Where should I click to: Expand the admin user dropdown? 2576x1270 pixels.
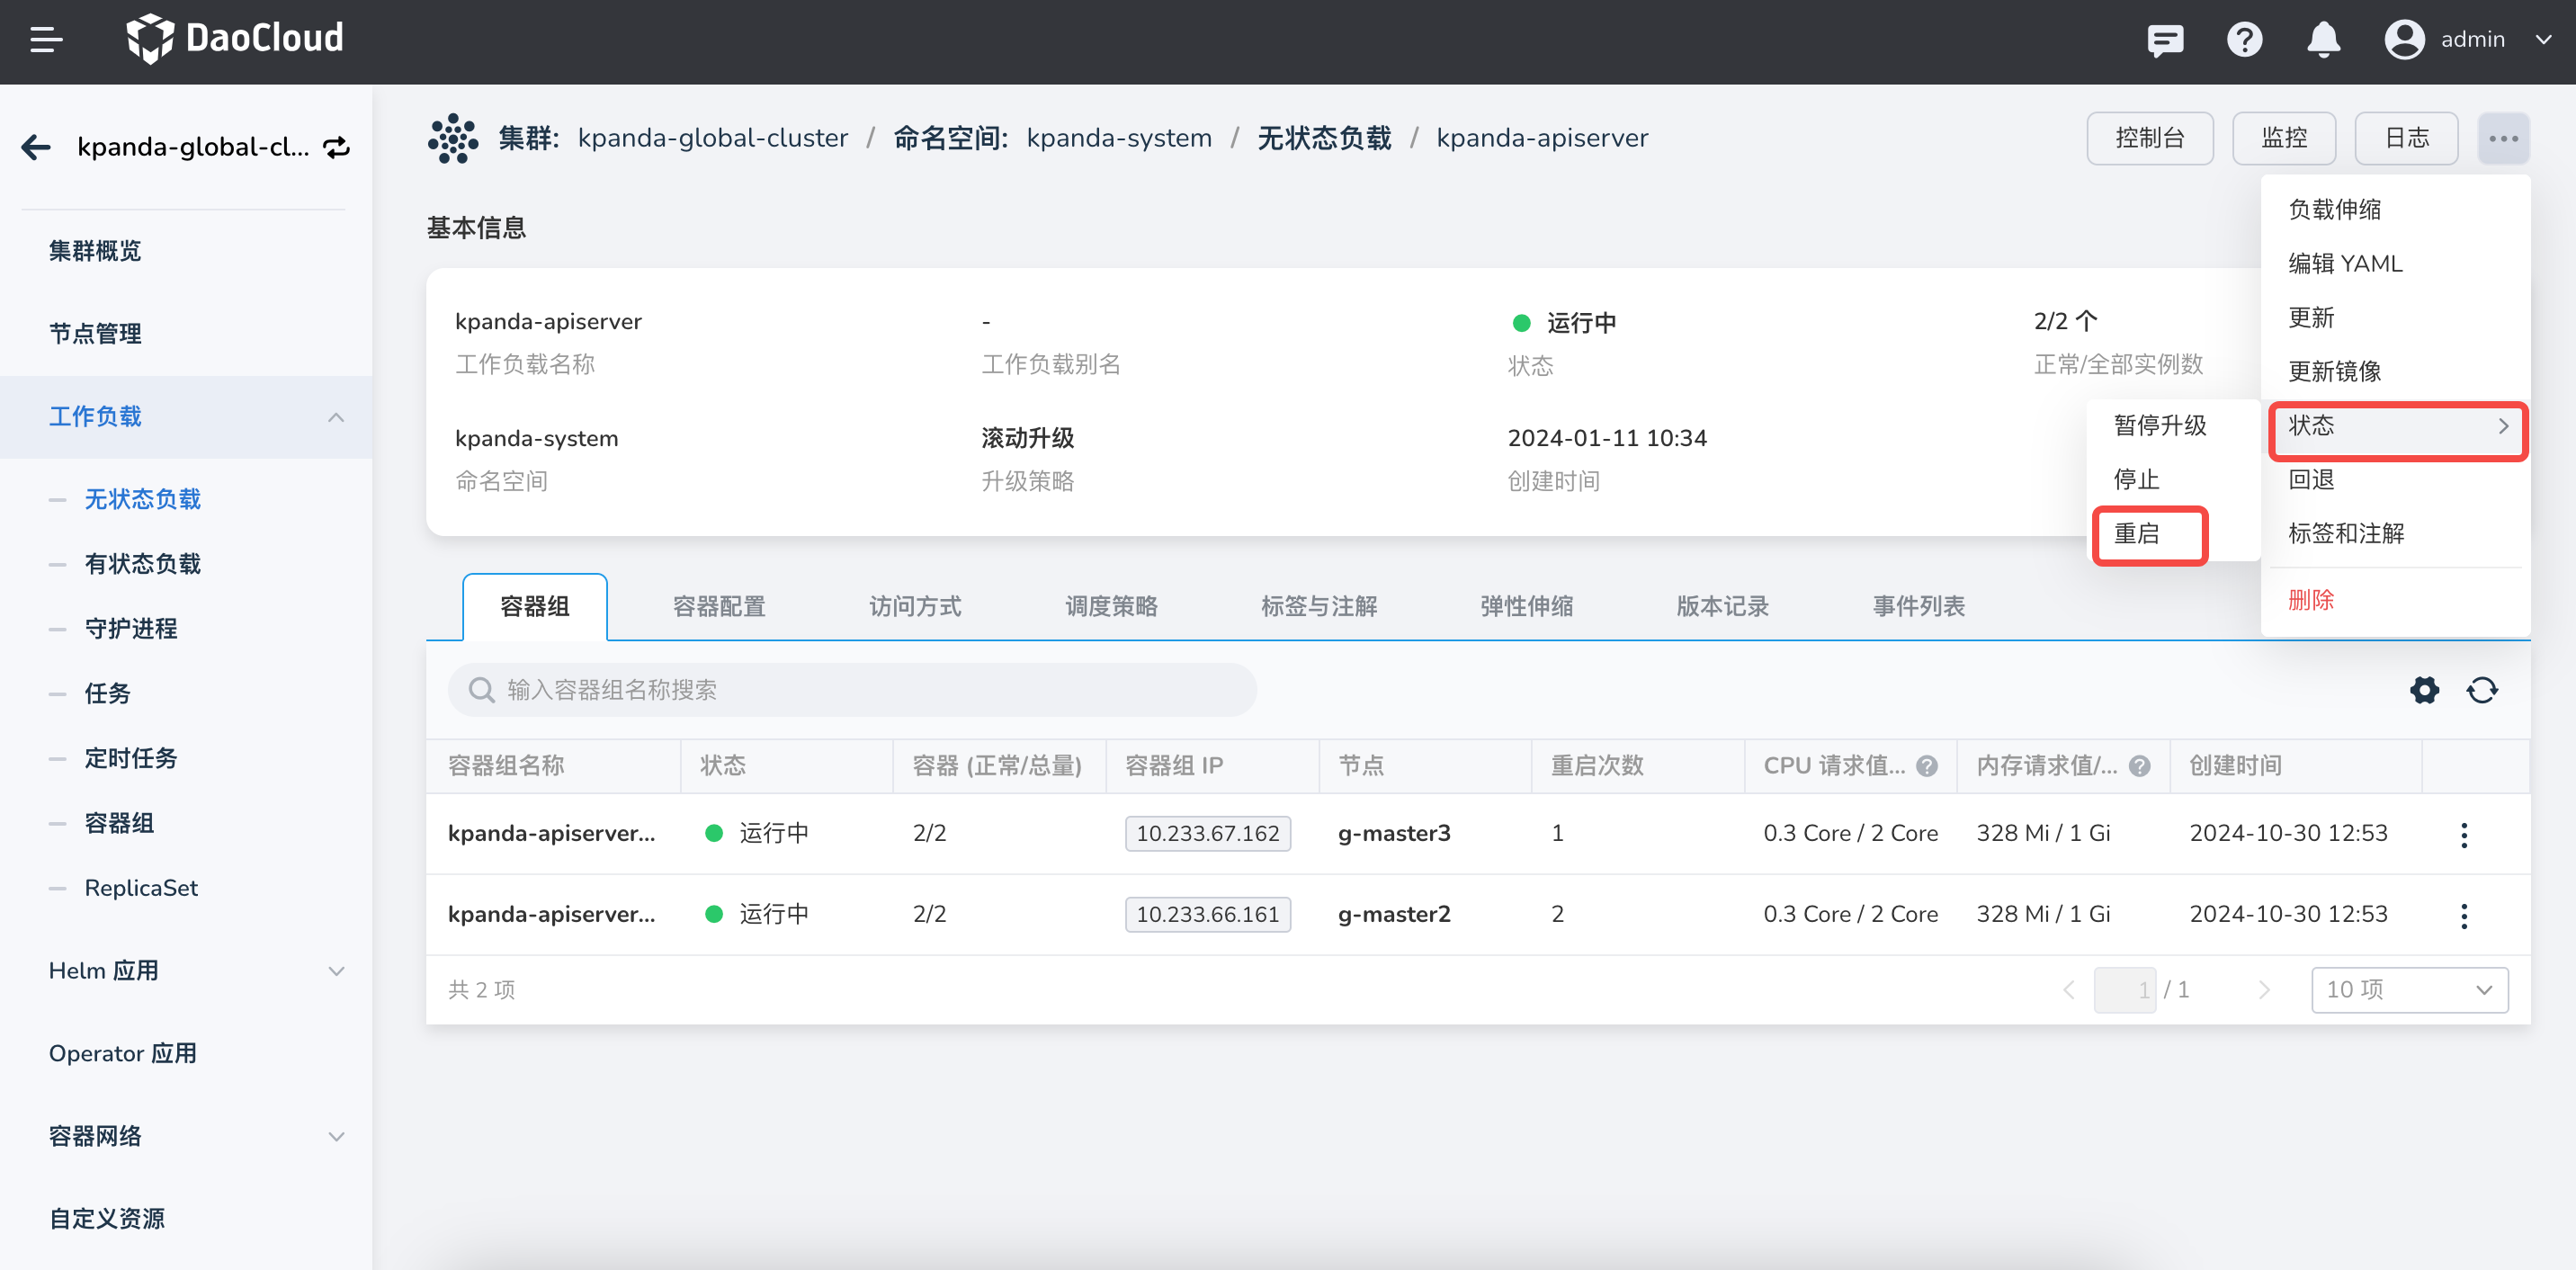(2543, 40)
